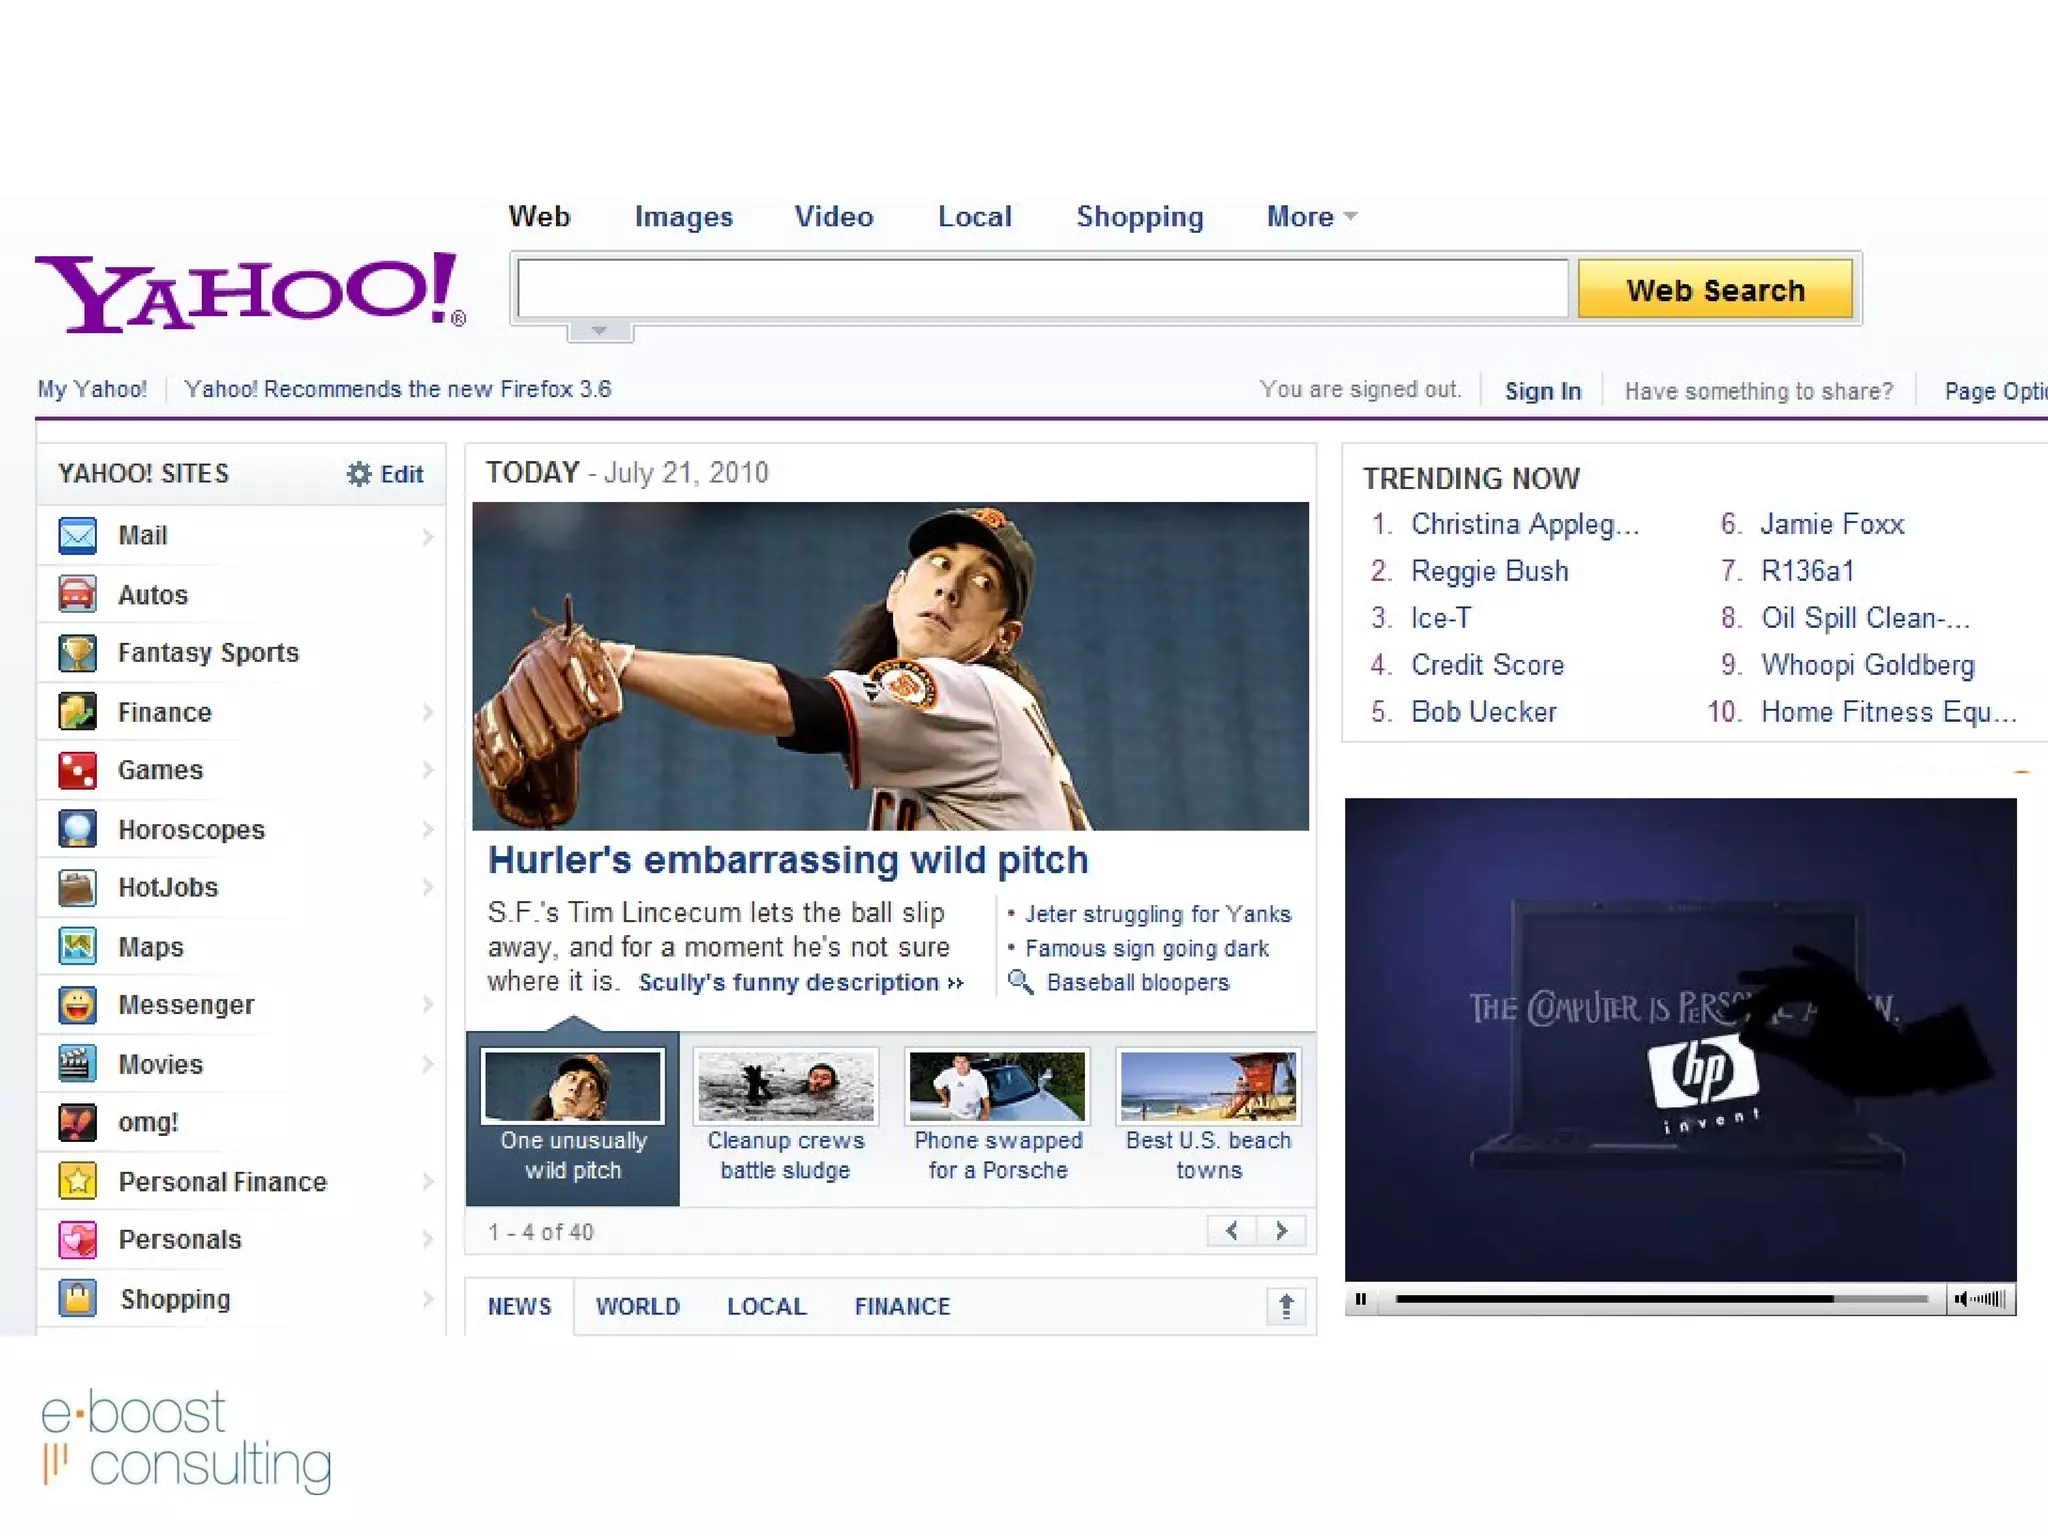Viewport: 2048px width, 1536px height.
Task: Collapse the news panel with the up arrow
Action: (x=1286, y=1306)
